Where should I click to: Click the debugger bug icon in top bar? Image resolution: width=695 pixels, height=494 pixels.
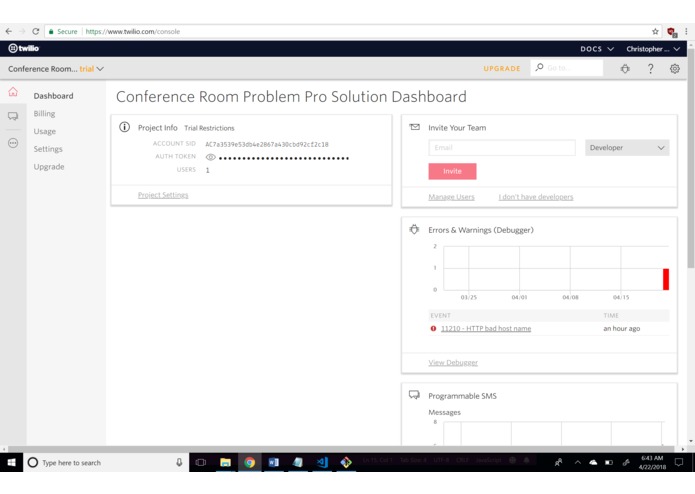coord(625,69)
